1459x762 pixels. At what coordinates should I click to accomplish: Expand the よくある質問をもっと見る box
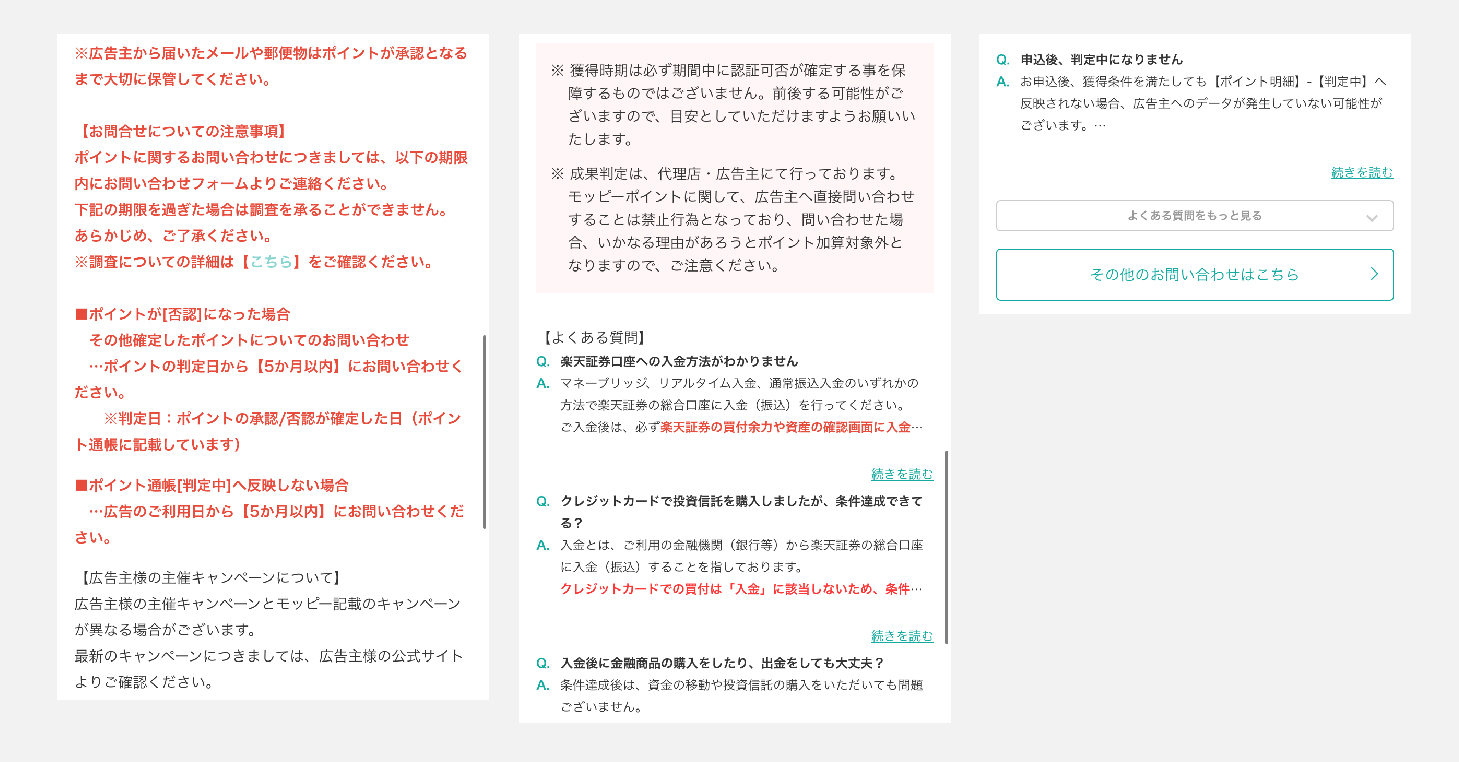pos(1194,216)
